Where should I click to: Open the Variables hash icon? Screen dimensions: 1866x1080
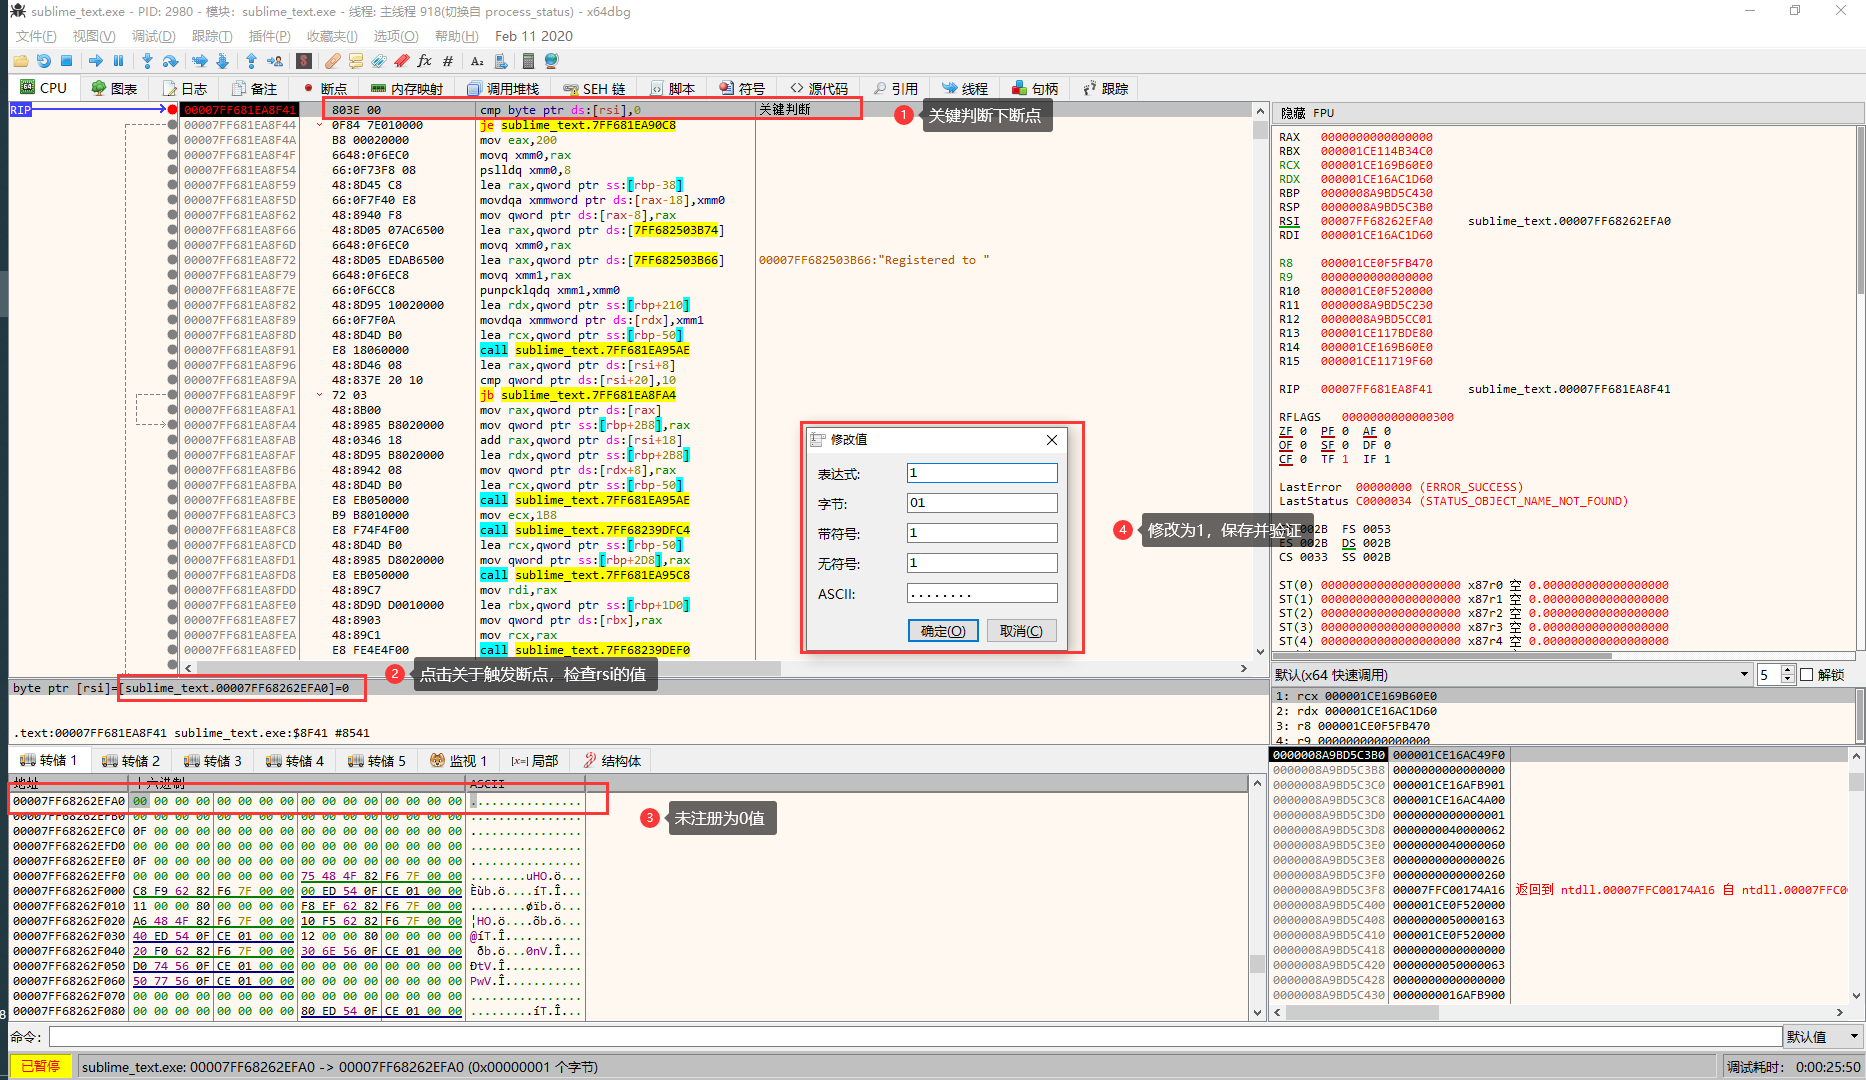[x=448, y=61]
